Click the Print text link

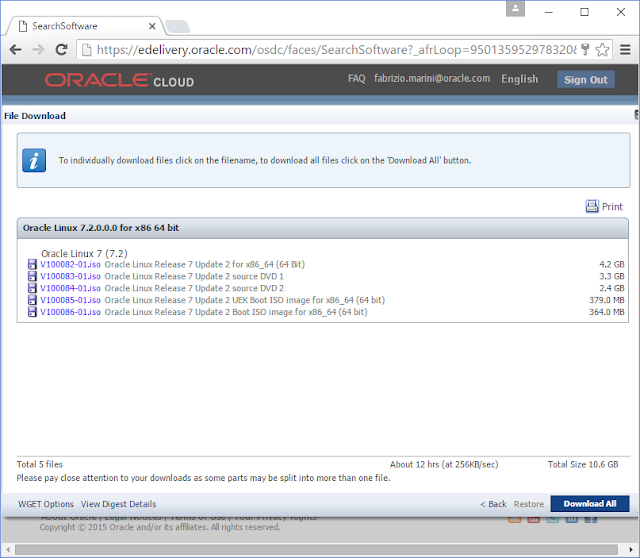612,207
